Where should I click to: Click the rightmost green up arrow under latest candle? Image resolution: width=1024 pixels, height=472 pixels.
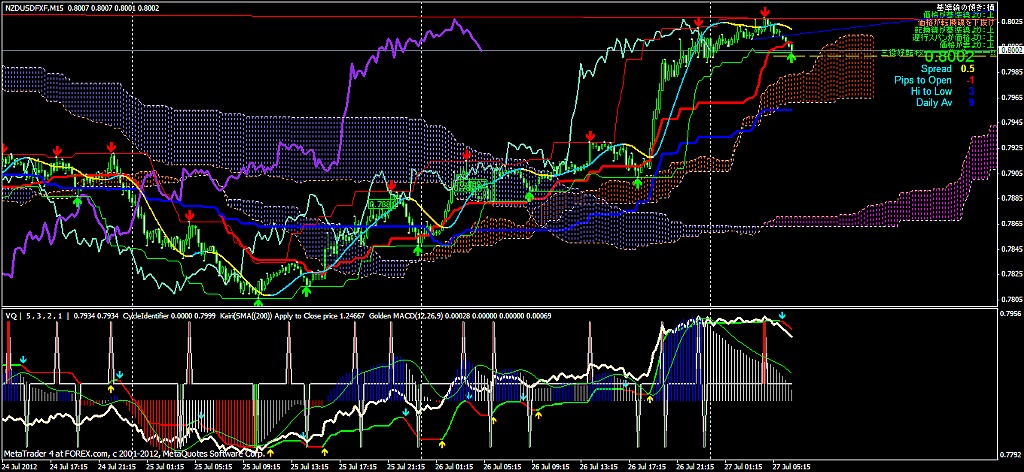[x=791, y=56]
